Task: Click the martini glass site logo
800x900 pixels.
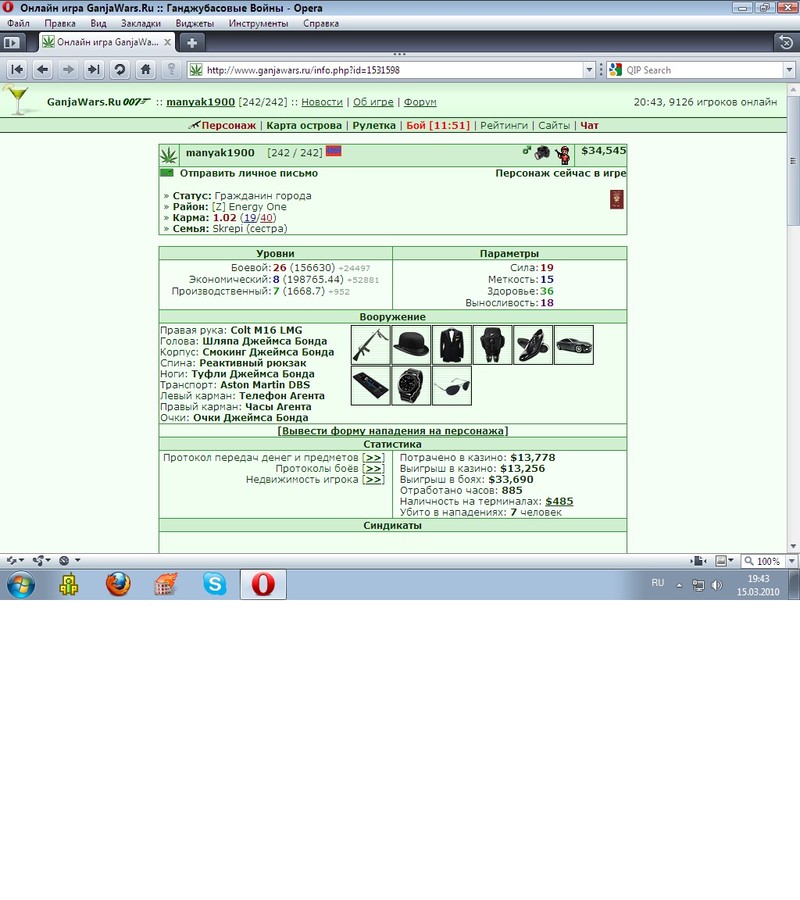Action: [x=16, y=99]
